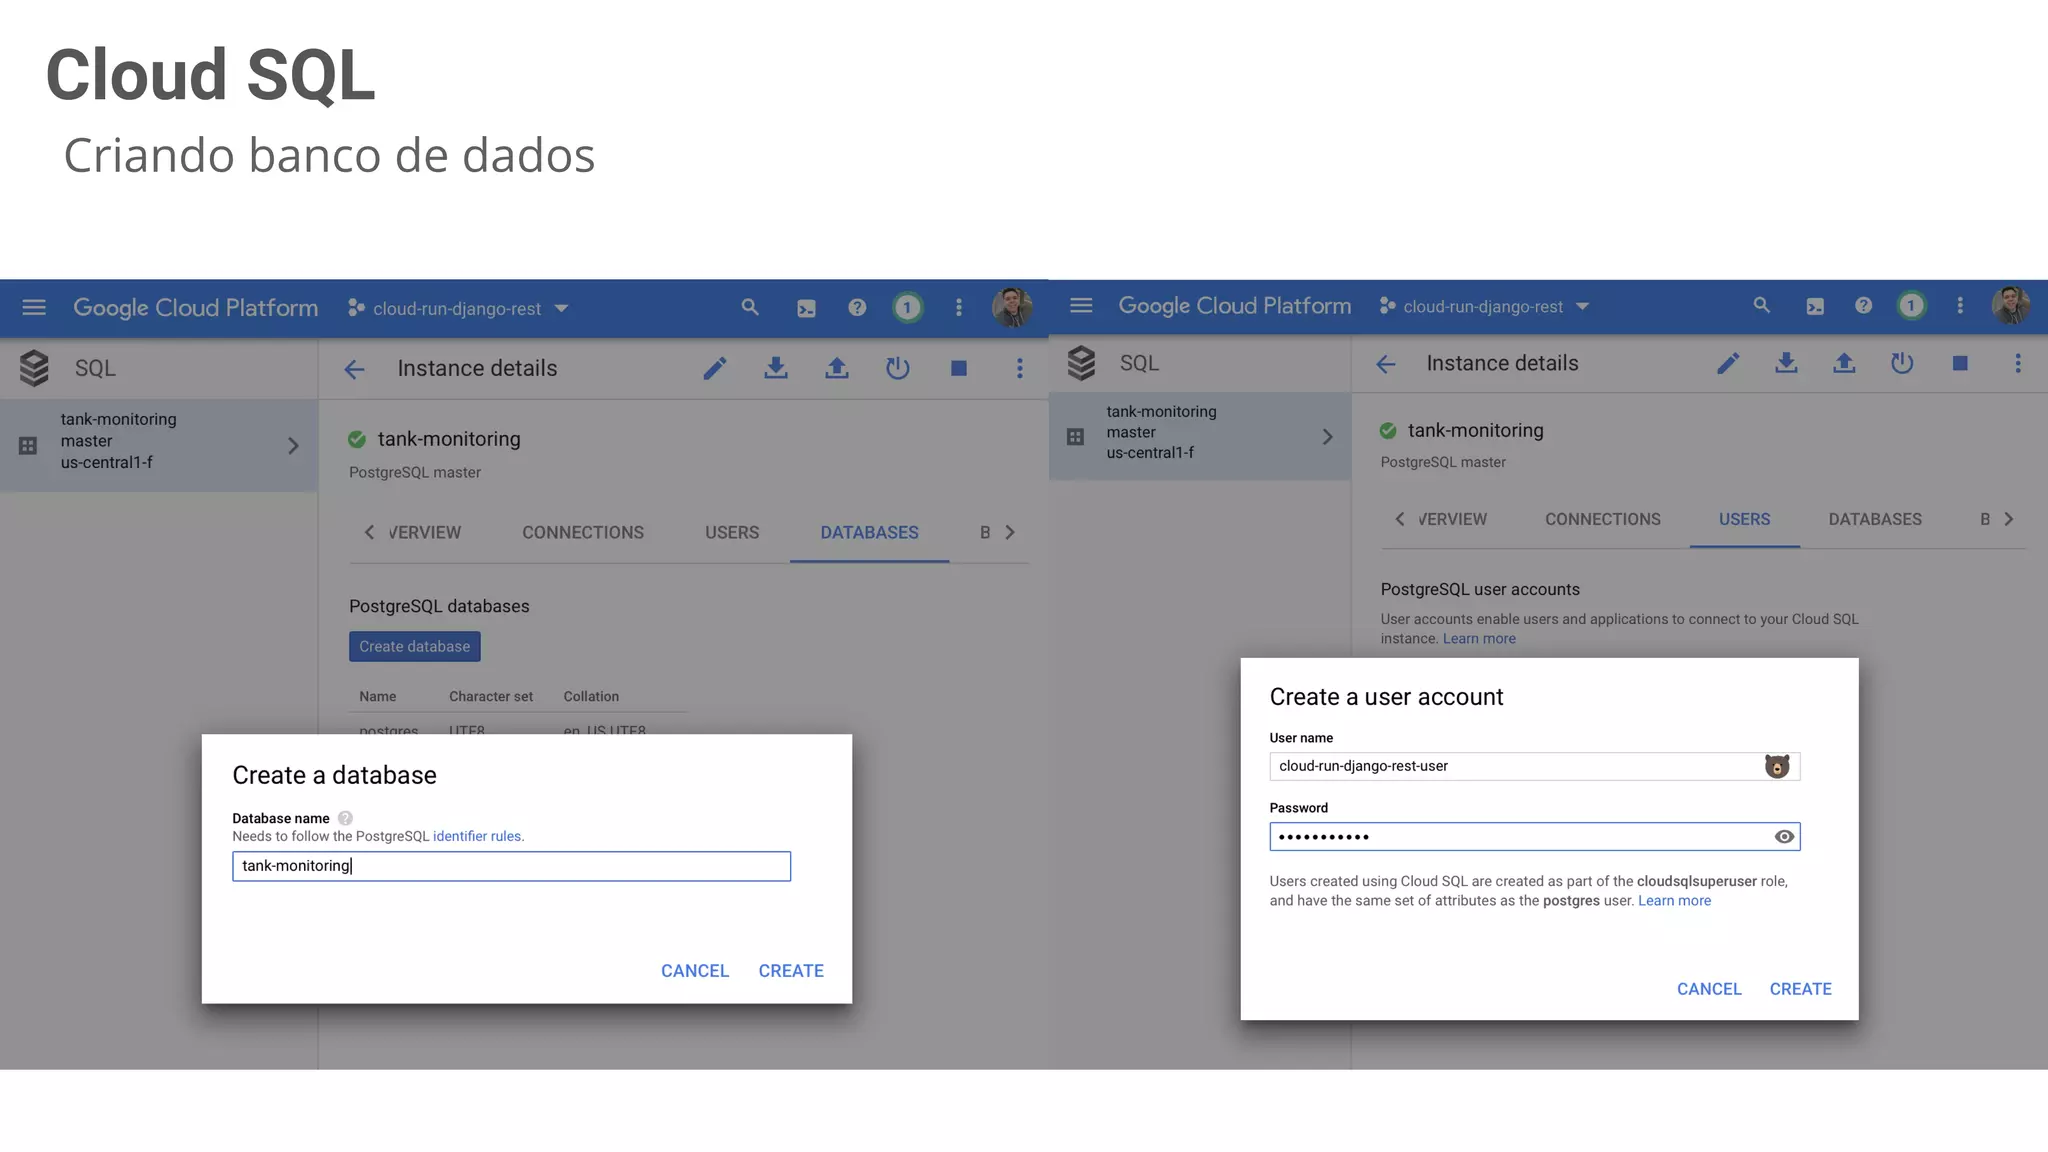Click export icon in right toolbar

click(1844, 364)
